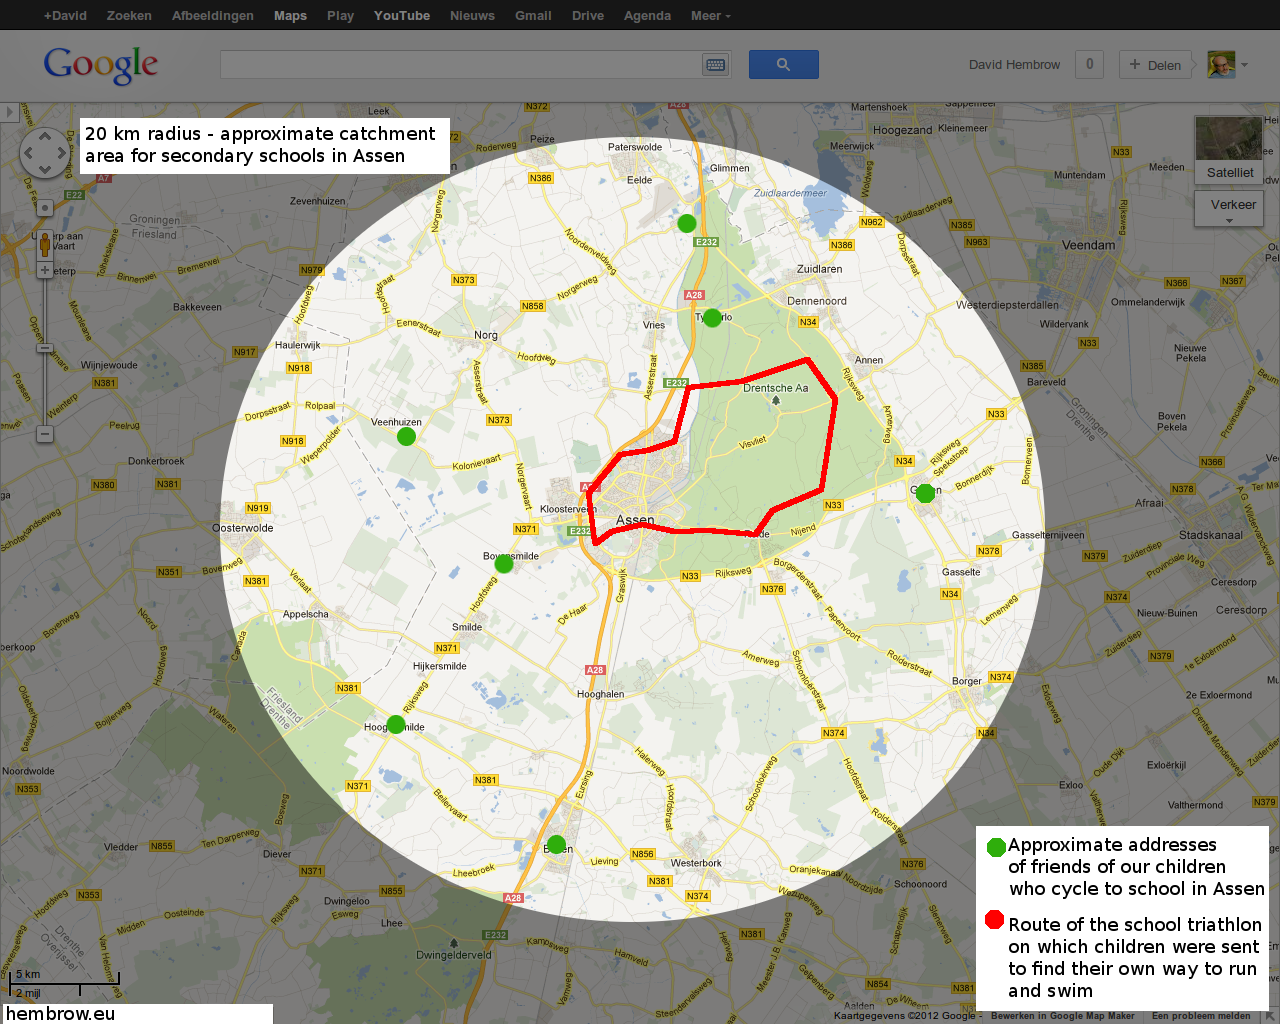Open David Hembrow profile photo menu

pyautogui.click(x=1221, y=65)
